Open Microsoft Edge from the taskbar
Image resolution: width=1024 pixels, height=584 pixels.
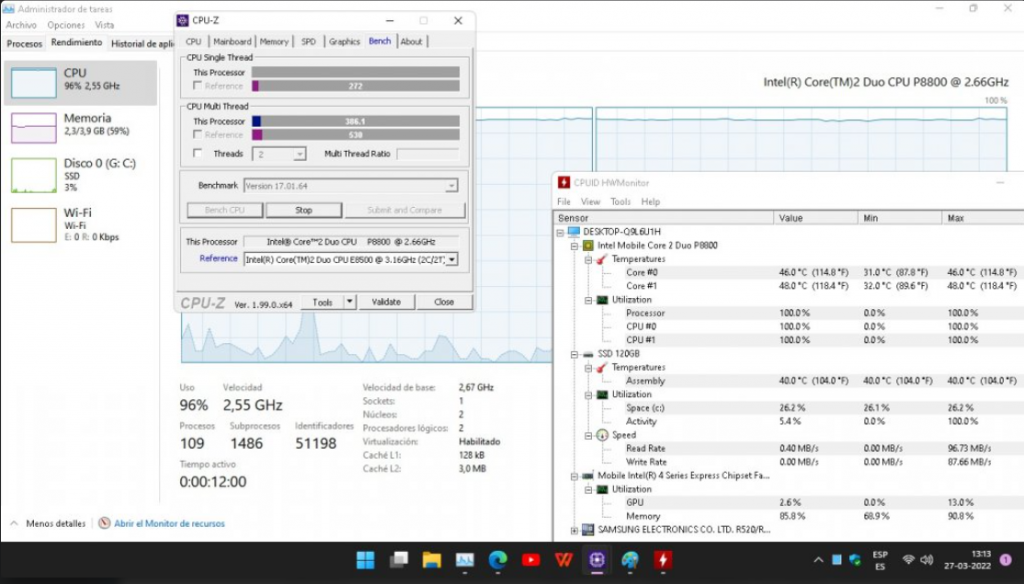point(498,560)
